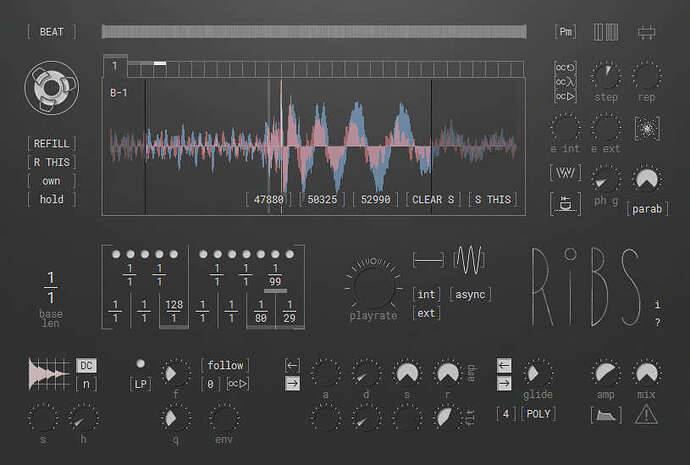Toggle the 'hold' button

[x=51, y=199]
